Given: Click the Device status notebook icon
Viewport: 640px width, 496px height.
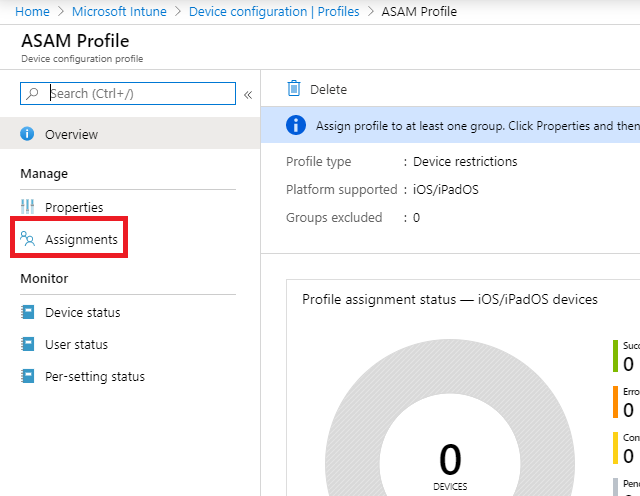Looking at the screenshot, I should click(27, 312).
